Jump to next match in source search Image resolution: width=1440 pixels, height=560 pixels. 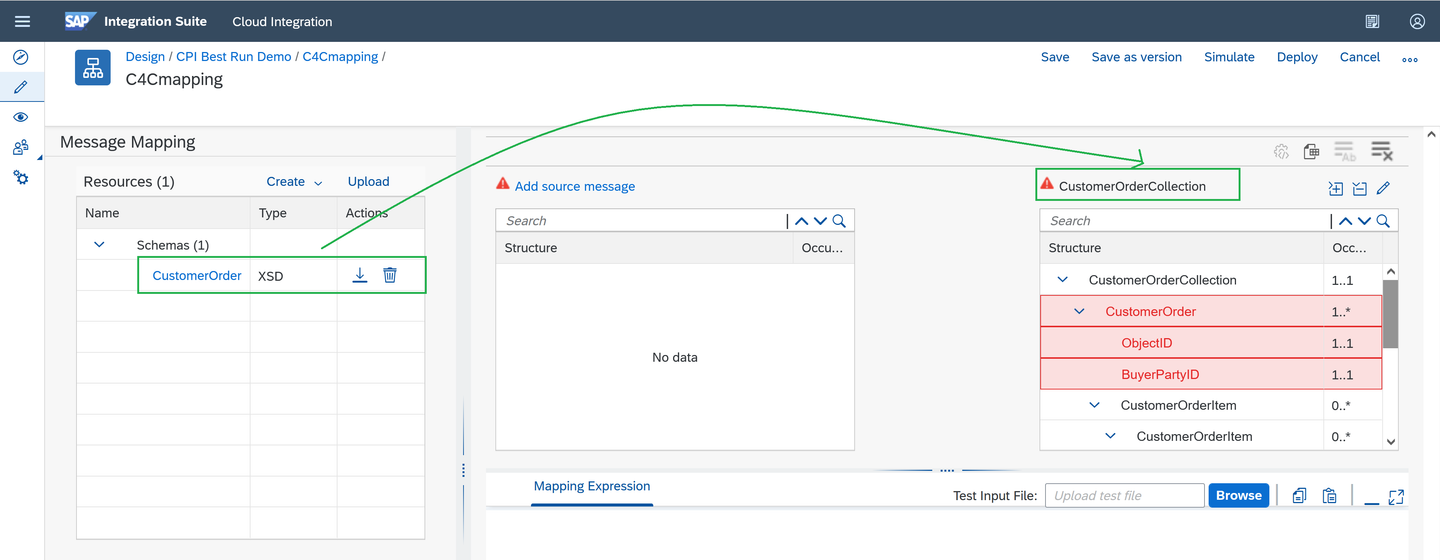tap(820, 221)
